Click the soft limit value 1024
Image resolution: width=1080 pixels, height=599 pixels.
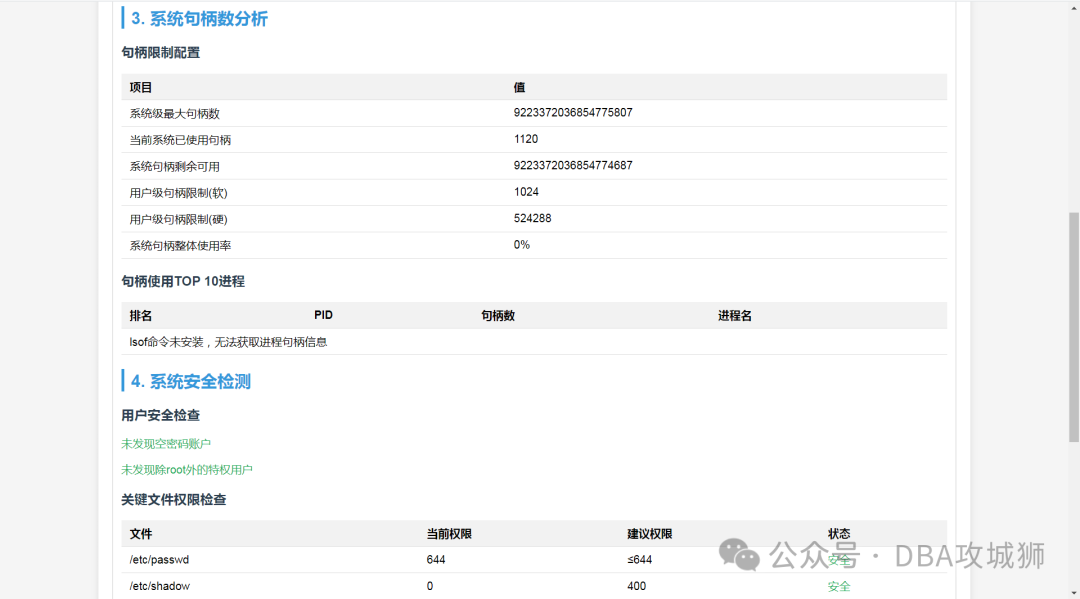(x=526, y=192)
